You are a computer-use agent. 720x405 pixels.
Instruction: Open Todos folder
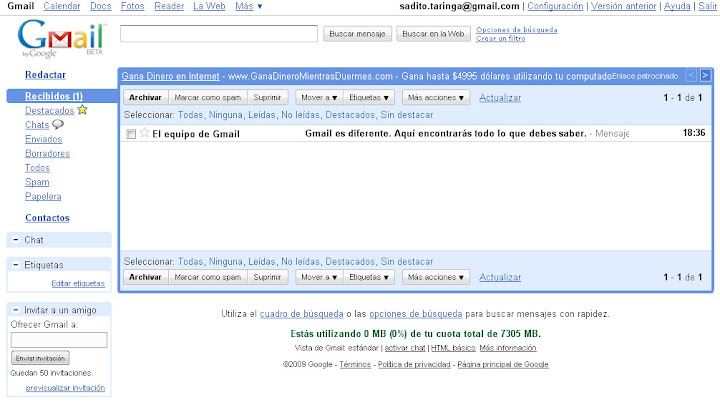tap(37, 167)
